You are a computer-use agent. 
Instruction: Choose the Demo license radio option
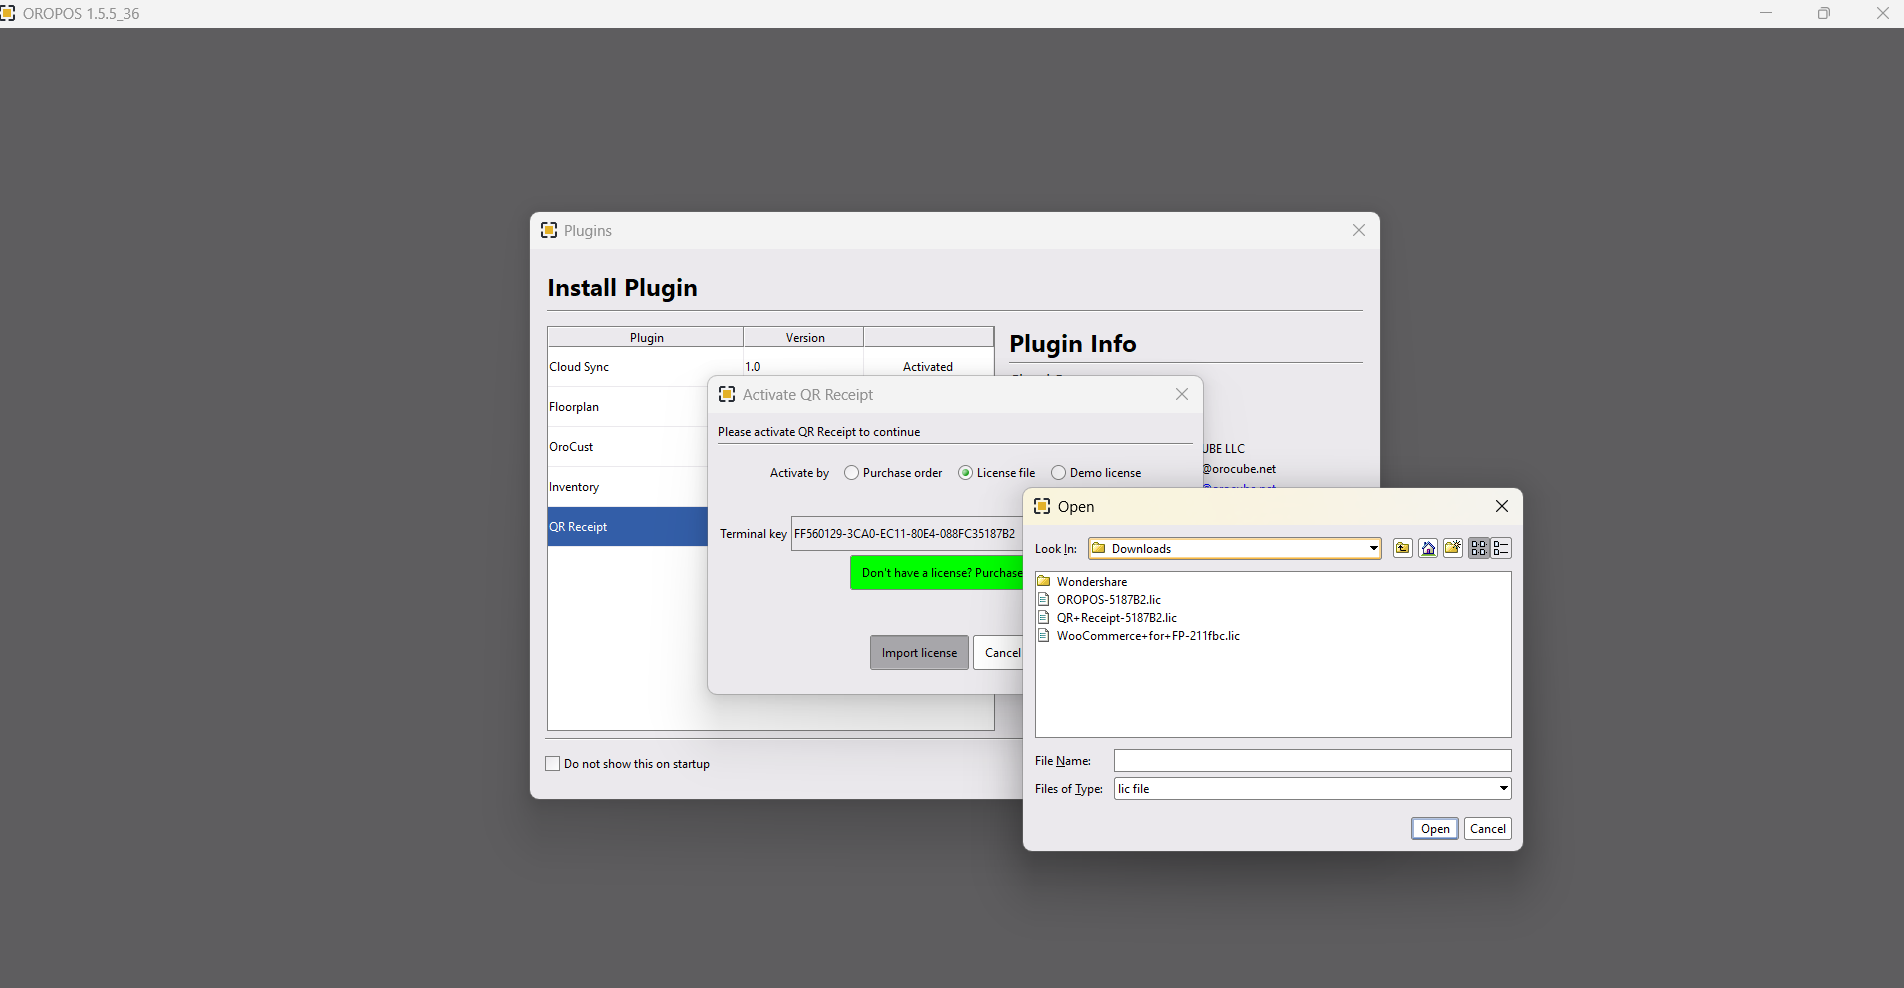pos(1058,473)
